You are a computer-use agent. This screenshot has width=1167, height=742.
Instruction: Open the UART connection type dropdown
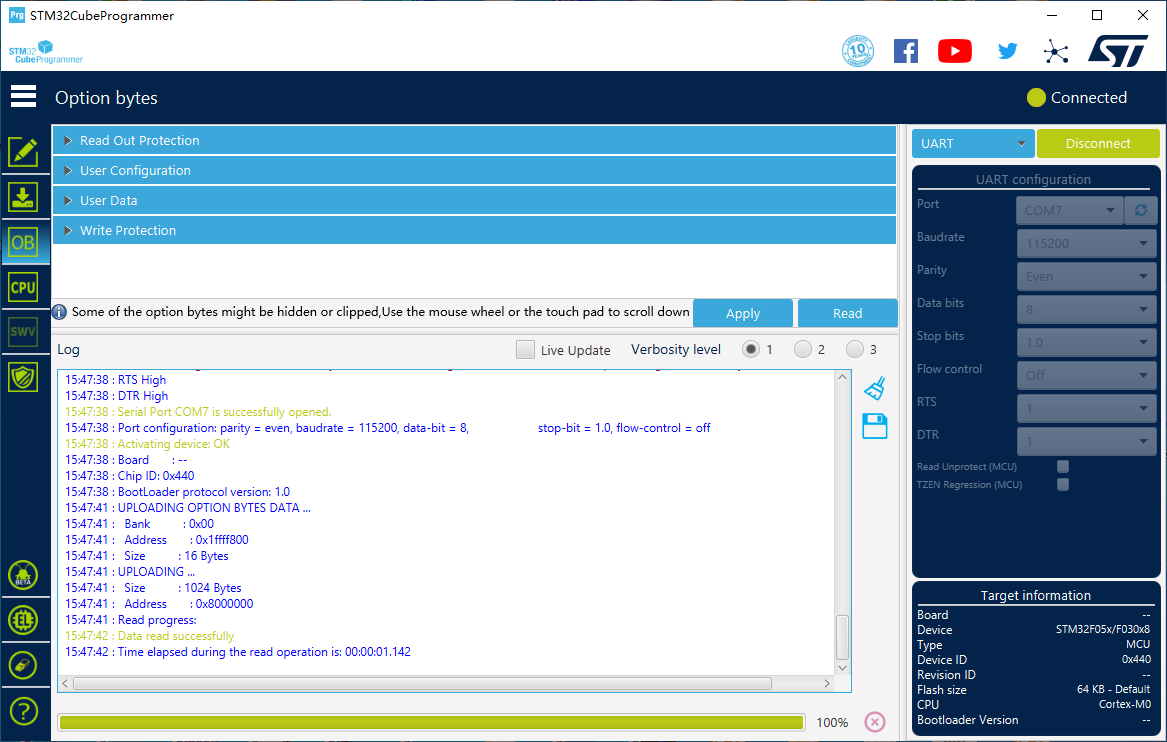[x=973, y=144]
